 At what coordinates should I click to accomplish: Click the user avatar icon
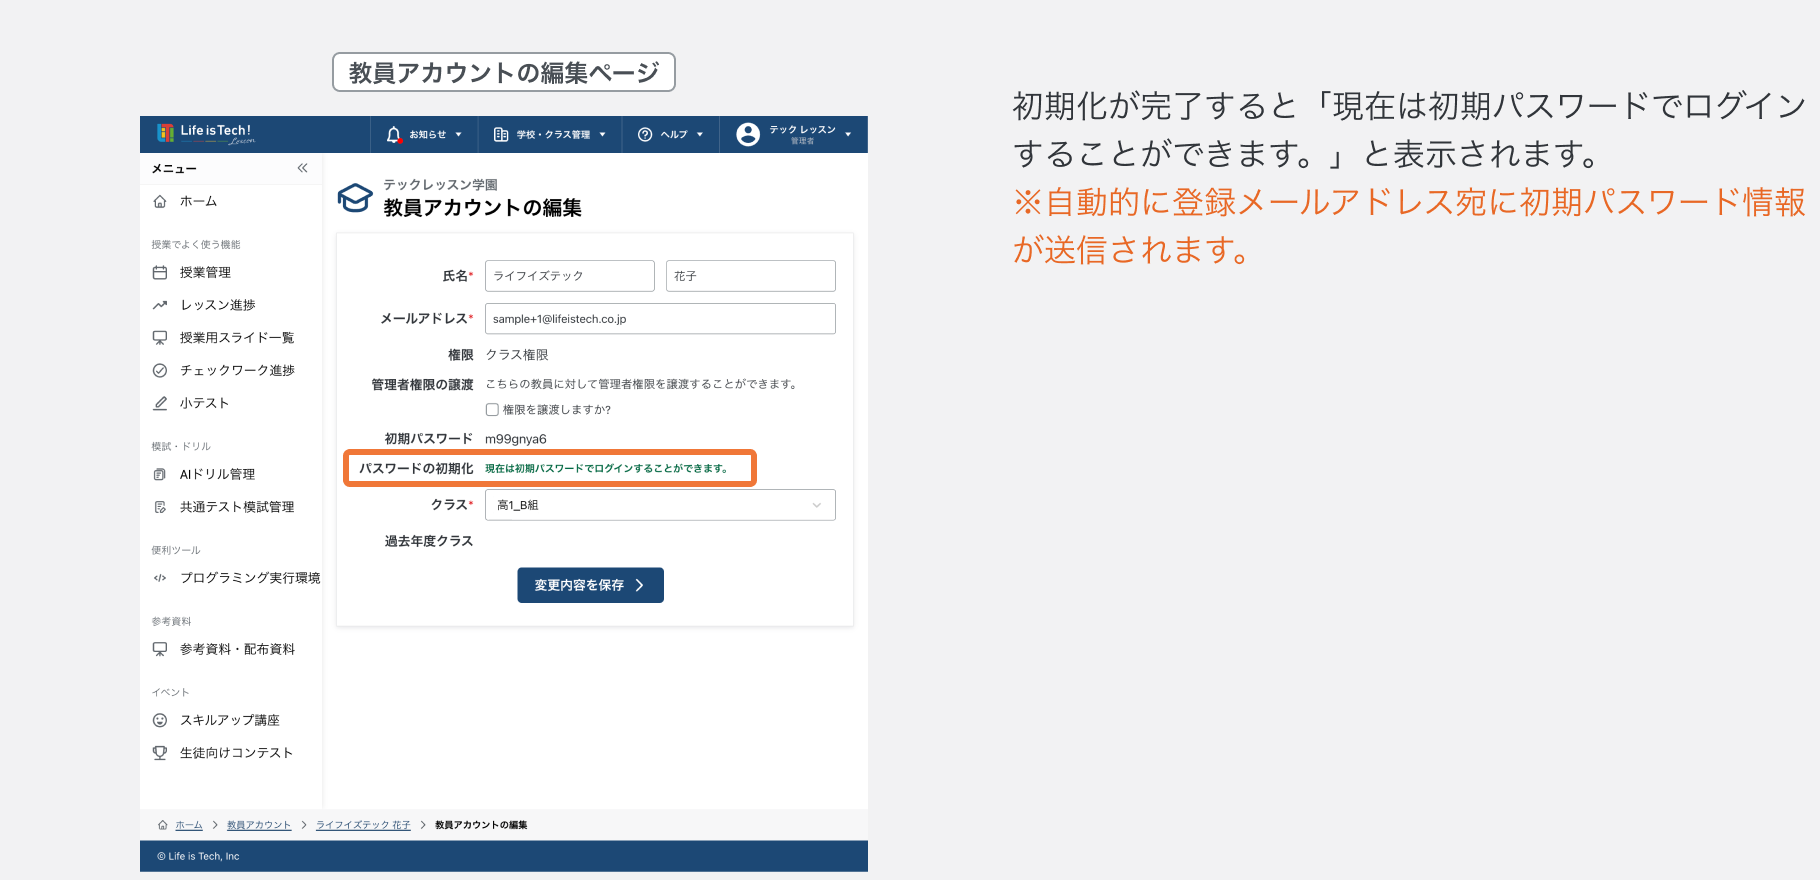point(748,134)
